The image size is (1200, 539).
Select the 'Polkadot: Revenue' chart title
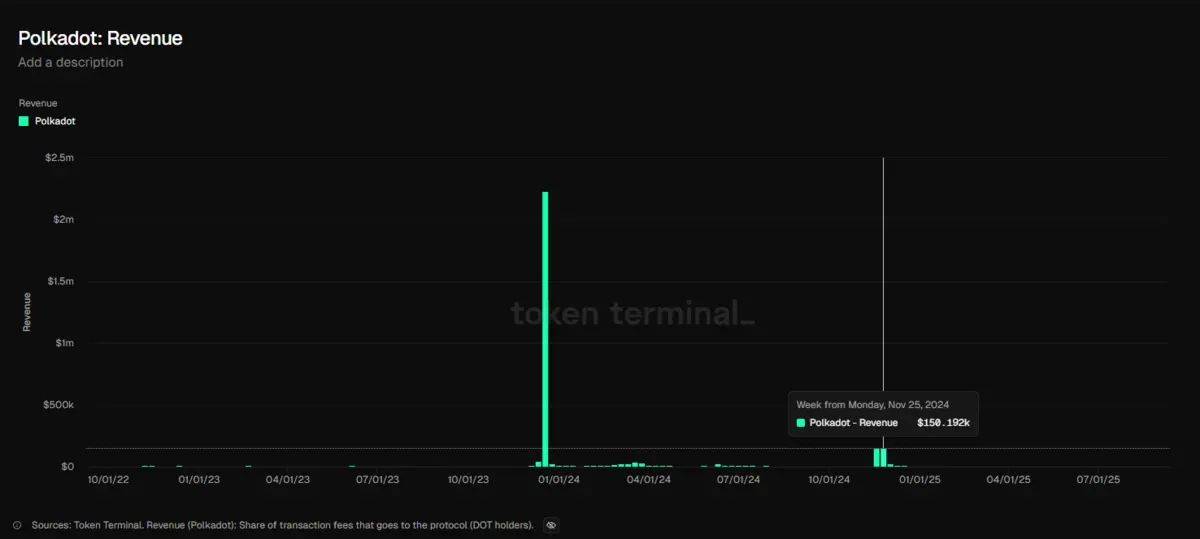[100, 38]
